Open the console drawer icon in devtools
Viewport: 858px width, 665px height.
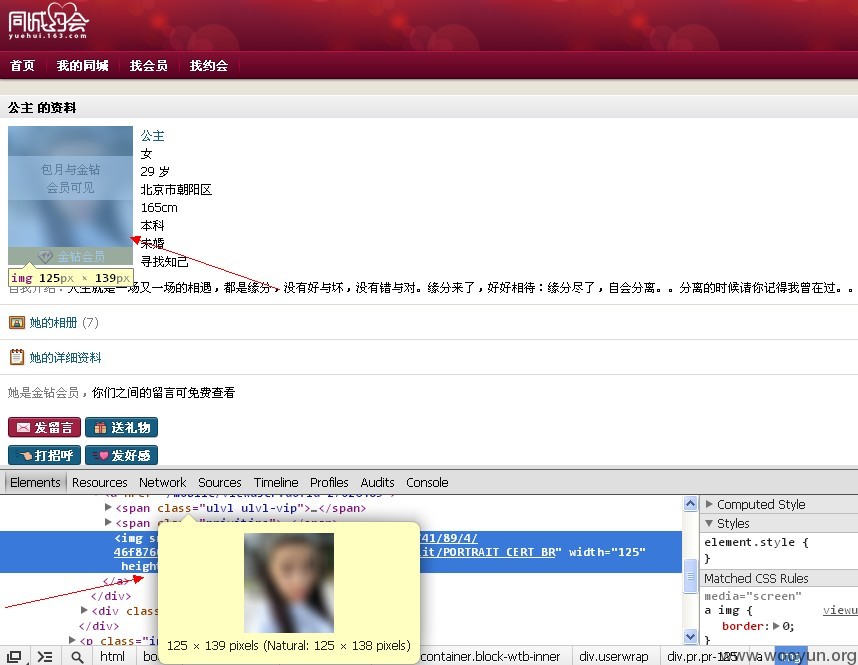pyautogui.click(x=45, y=656)
